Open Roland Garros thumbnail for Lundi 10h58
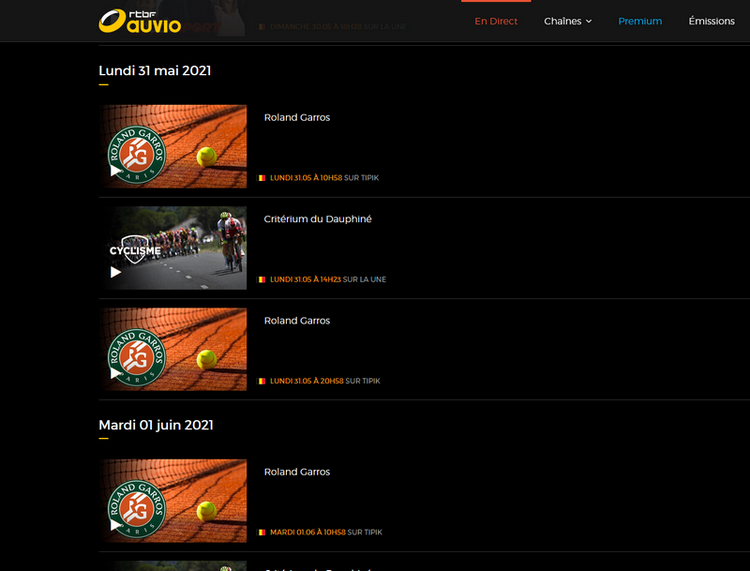This screenshot has height=571, width=750. 173,146
